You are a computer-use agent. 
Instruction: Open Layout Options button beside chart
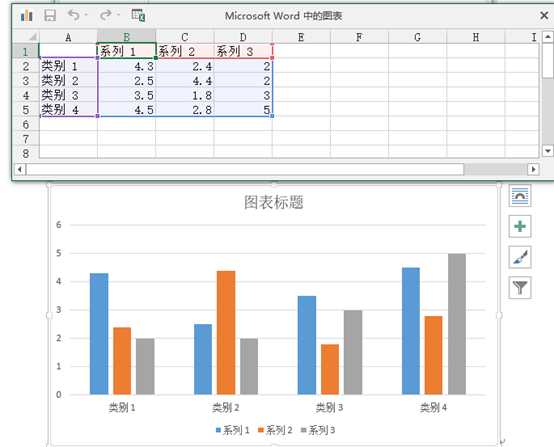520,195
